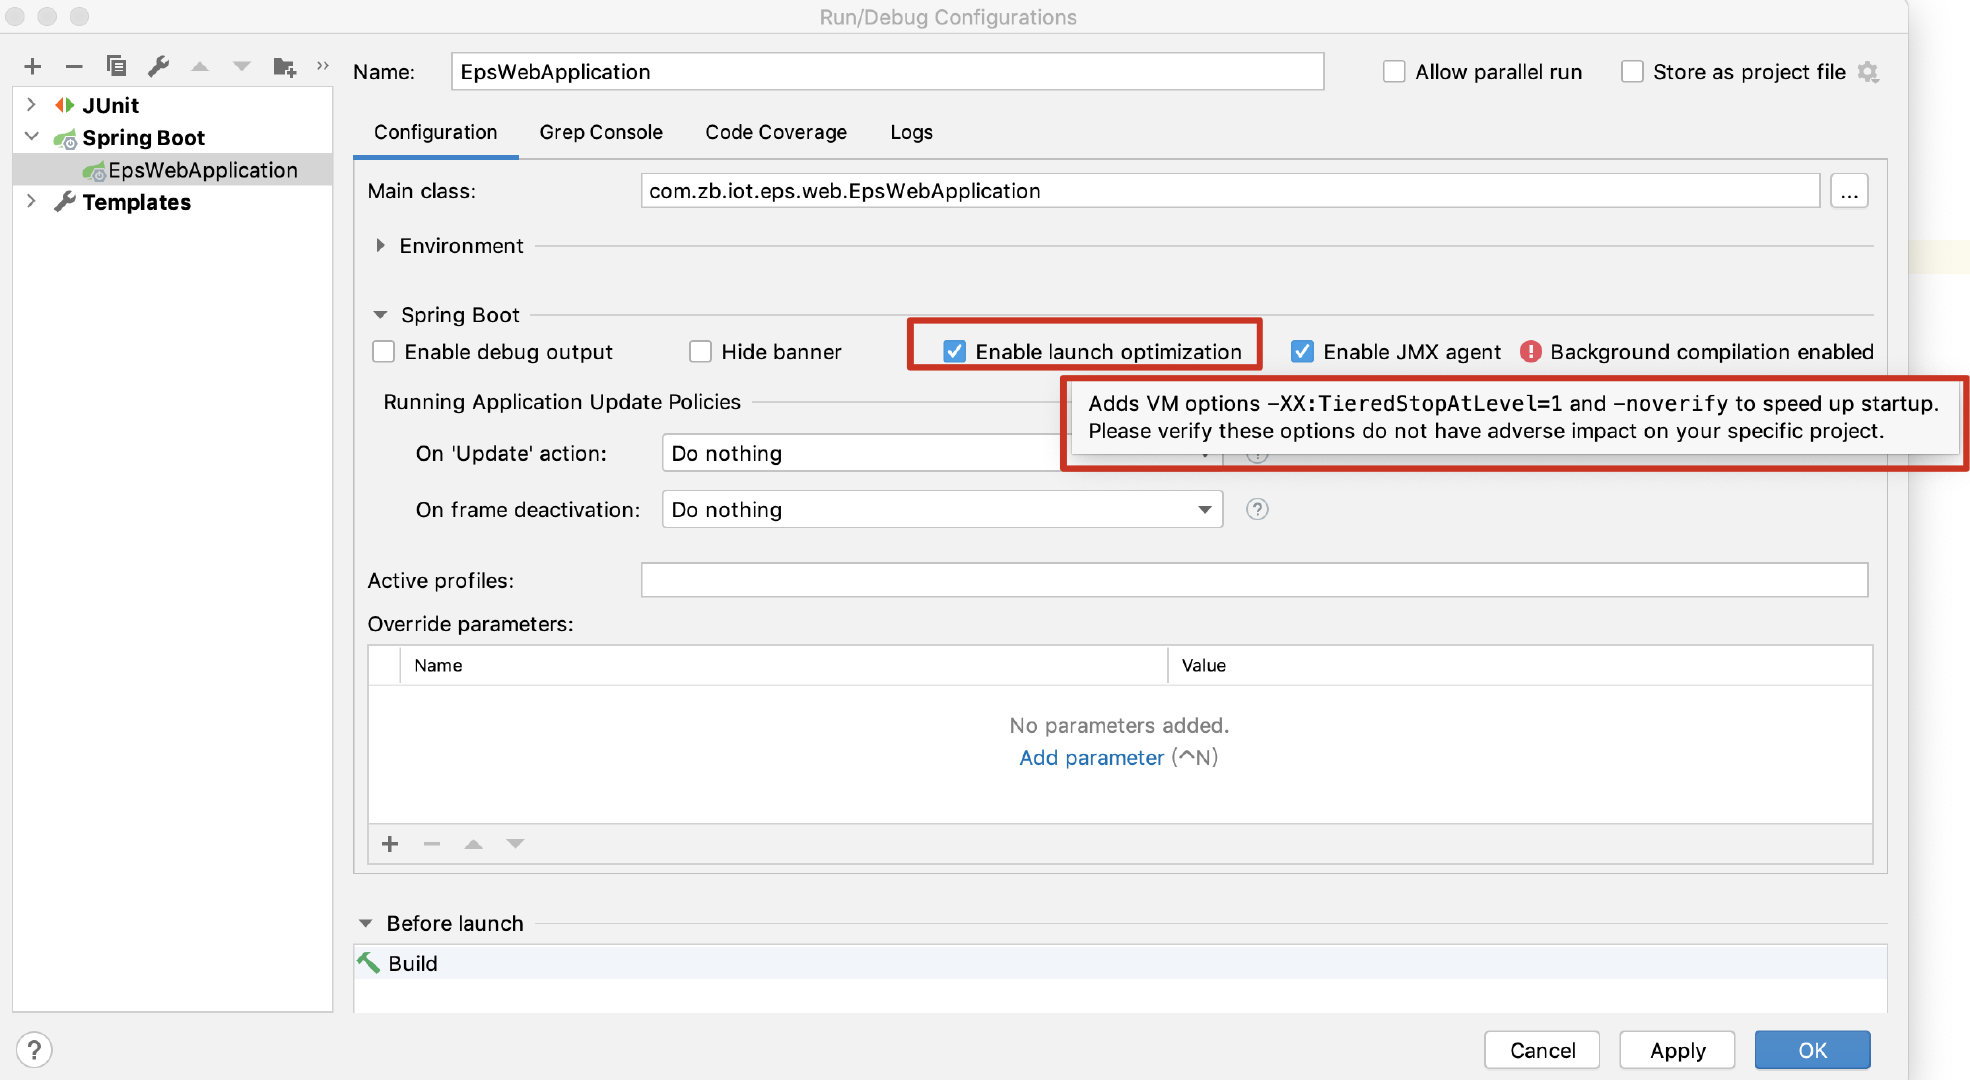Remove override parameter with minus icon

point(432,844)
